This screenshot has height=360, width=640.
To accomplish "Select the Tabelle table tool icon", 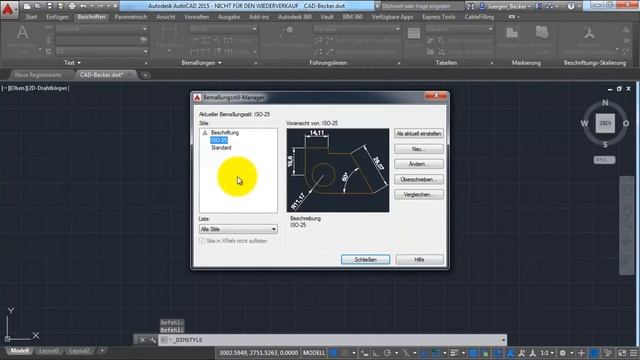I will 413,33.
